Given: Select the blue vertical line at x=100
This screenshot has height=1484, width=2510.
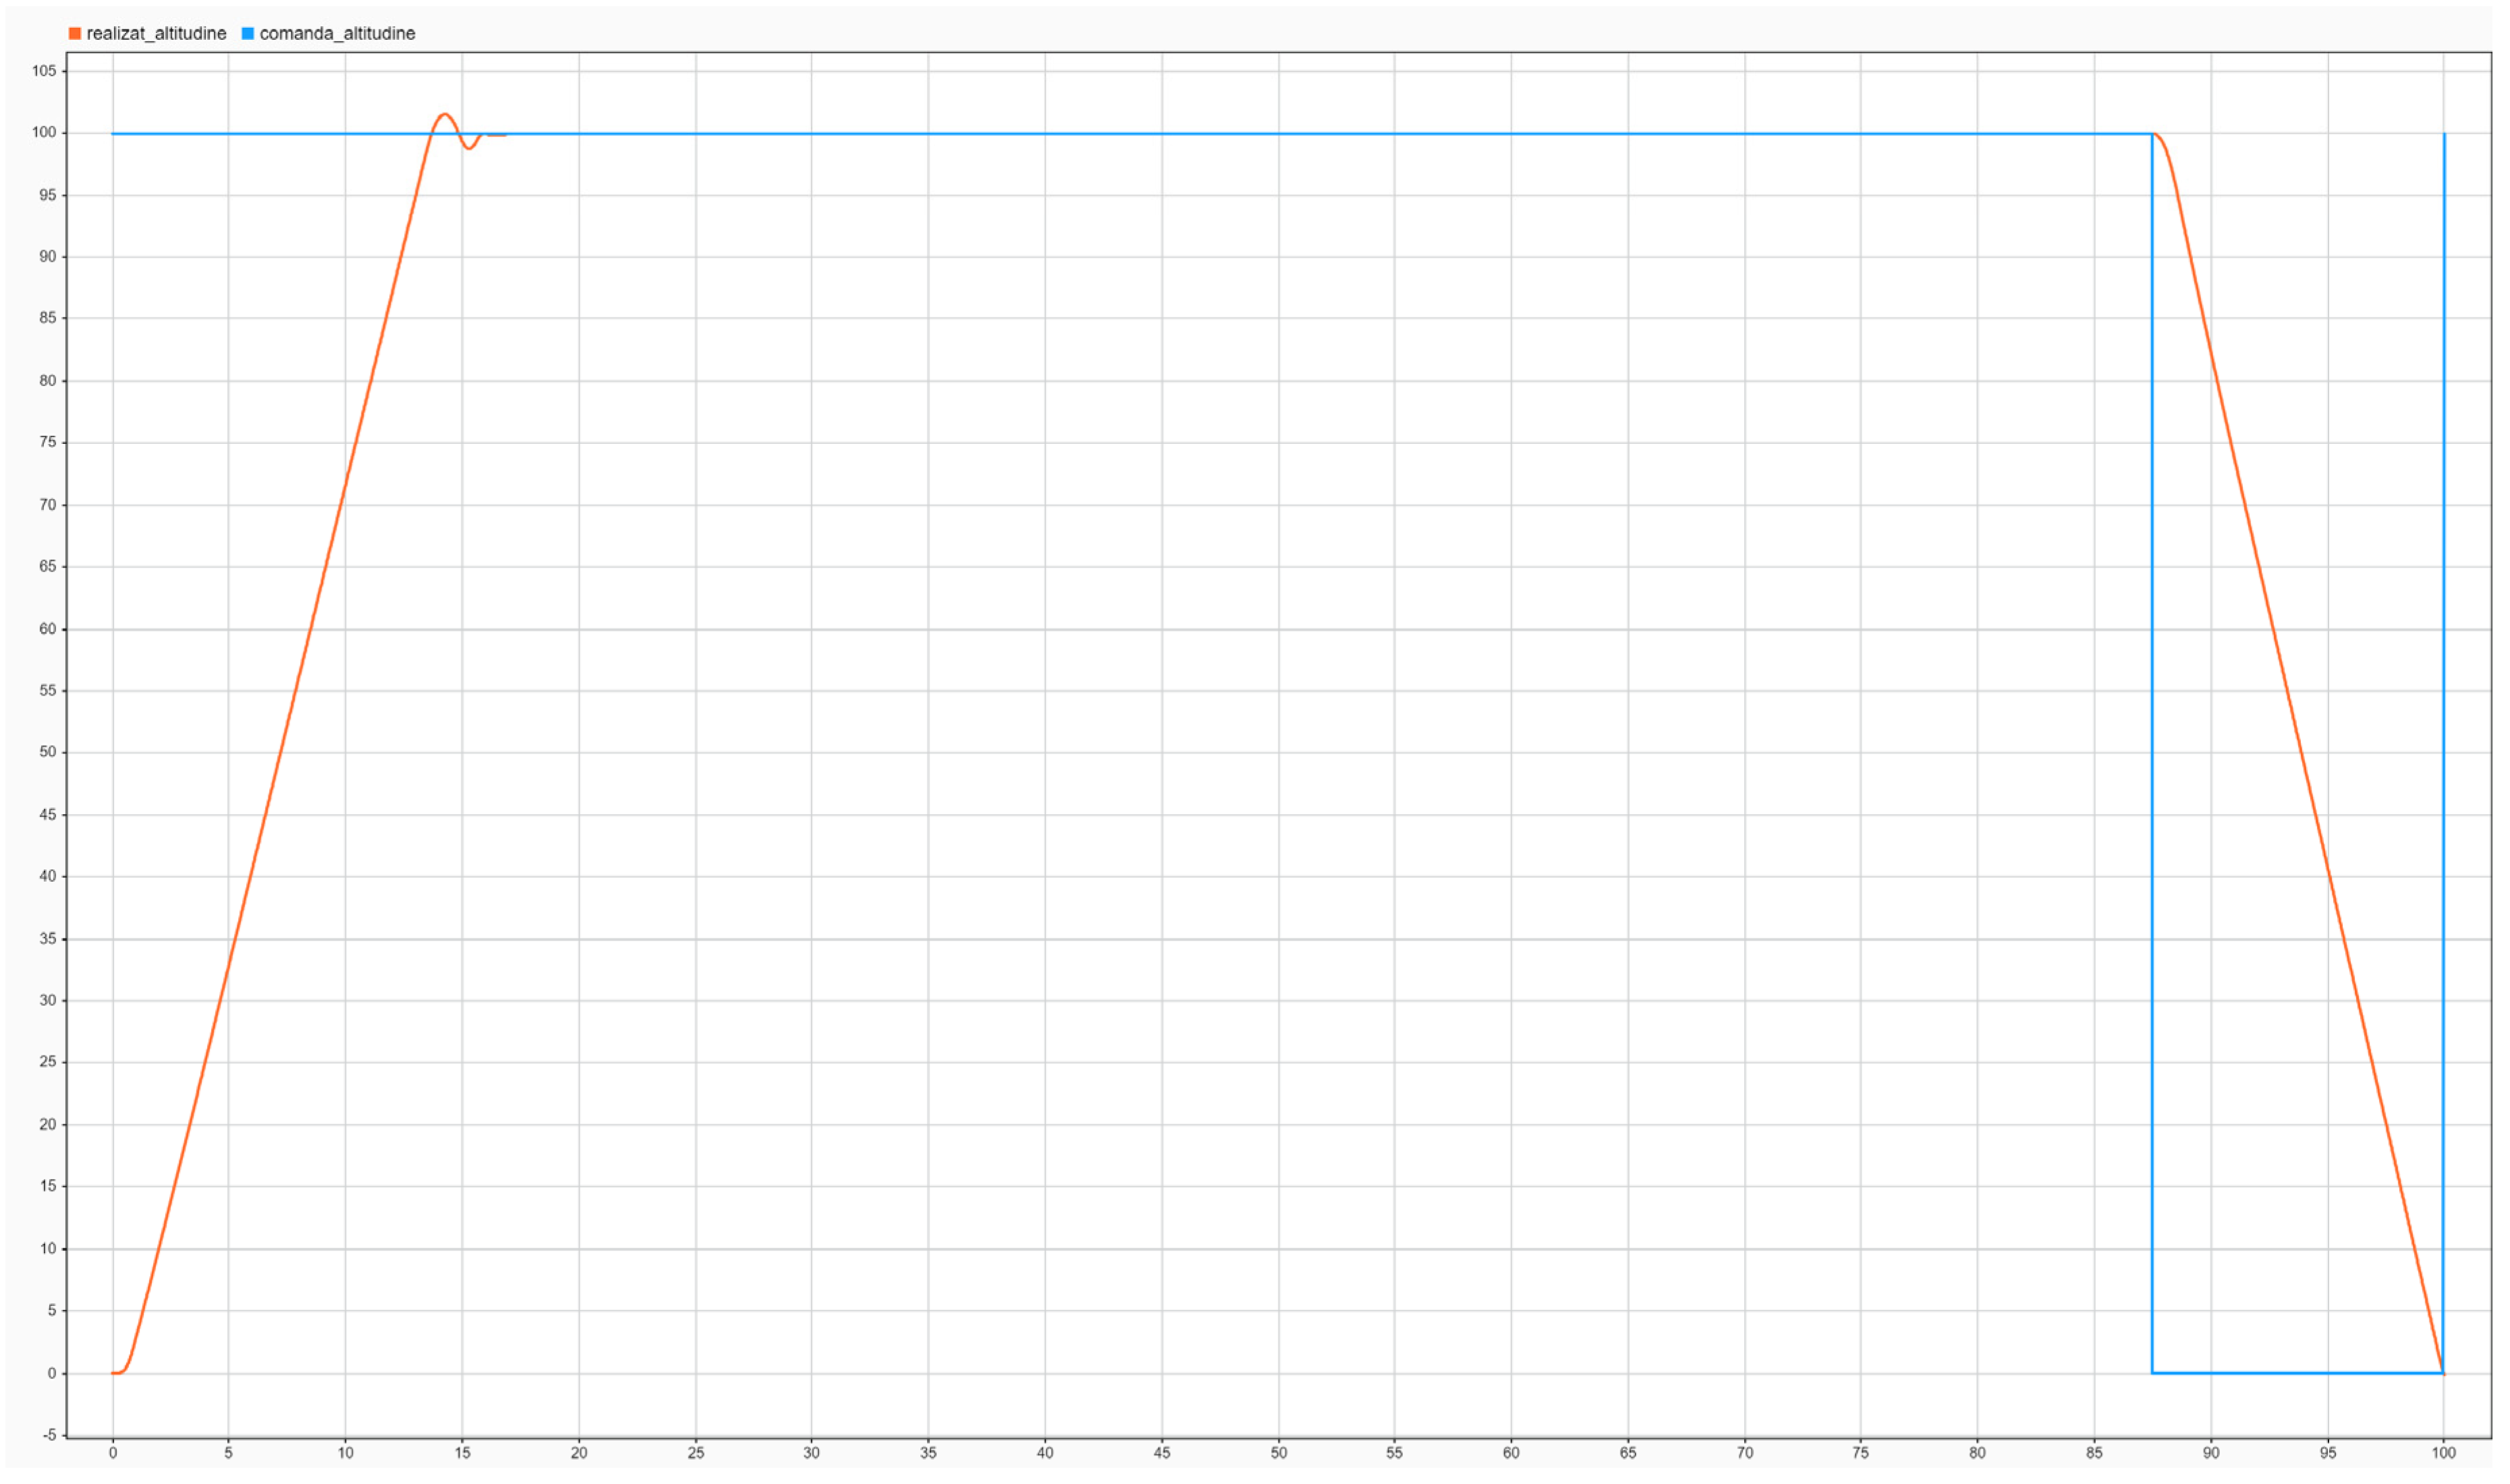Looking at the screenshot, I should tap(2444, 700).
